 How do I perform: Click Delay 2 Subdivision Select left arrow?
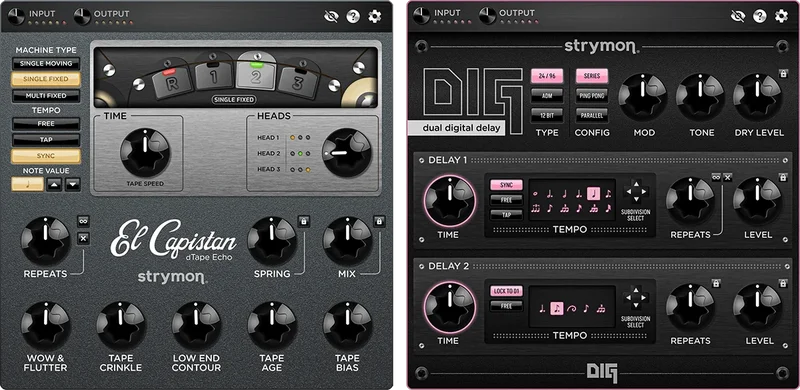tap(628, 299)
